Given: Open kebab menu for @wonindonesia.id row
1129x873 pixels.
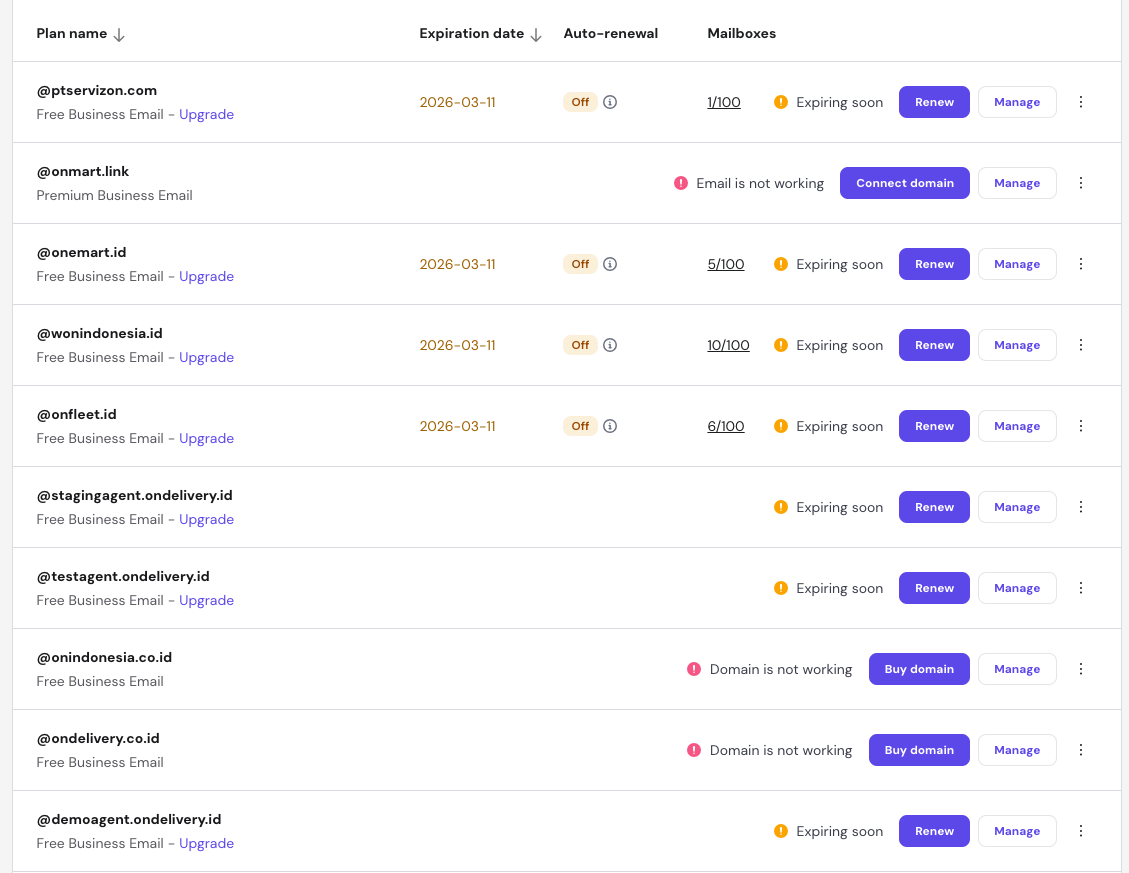Looking at the screenshot, I should [1080, 345].
